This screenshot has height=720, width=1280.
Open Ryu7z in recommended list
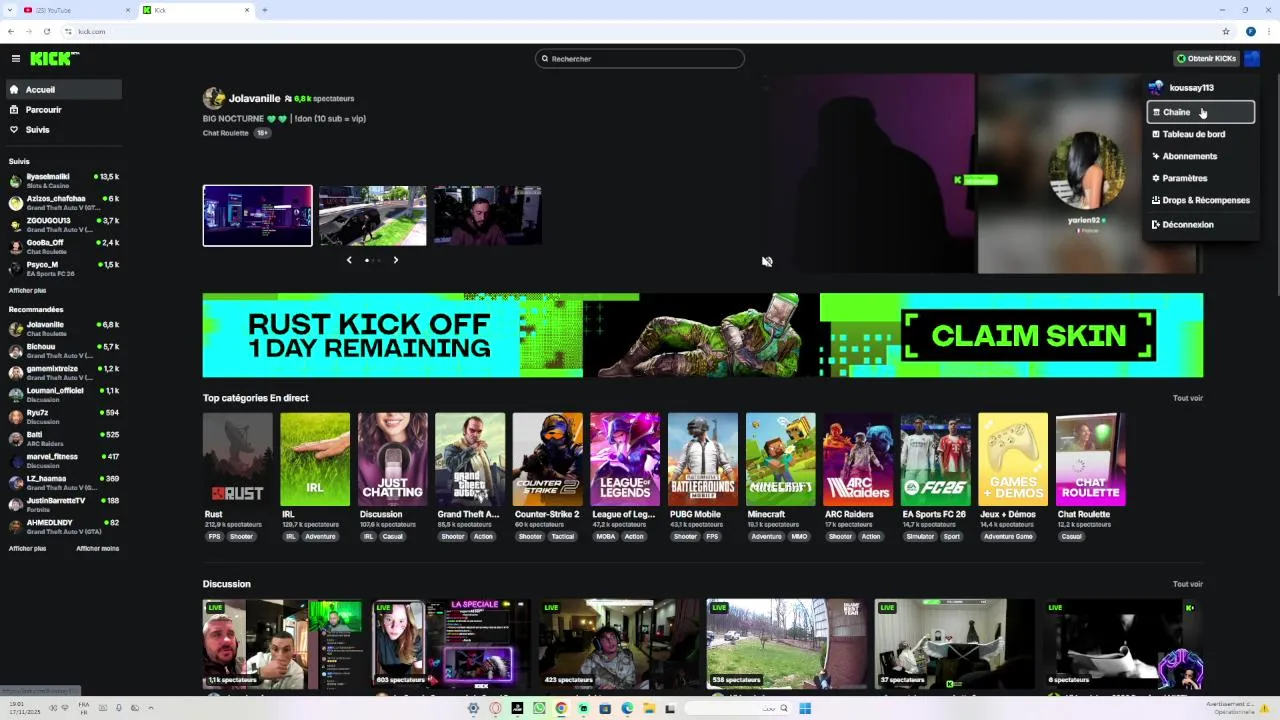click(x=62, y=417)
